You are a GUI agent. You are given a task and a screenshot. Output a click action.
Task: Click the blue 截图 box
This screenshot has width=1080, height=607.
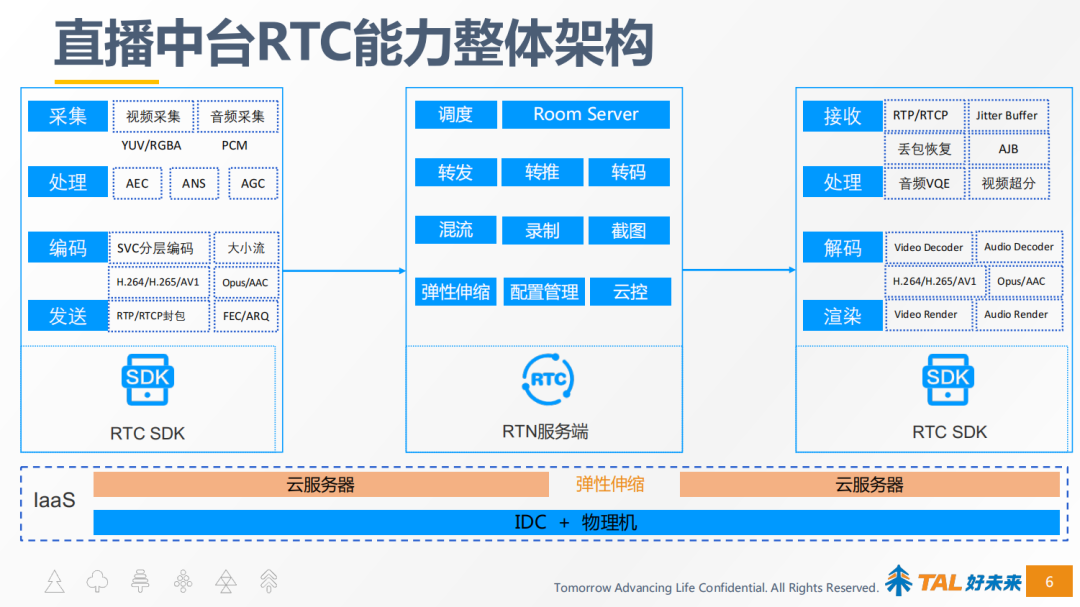(629, 230)
